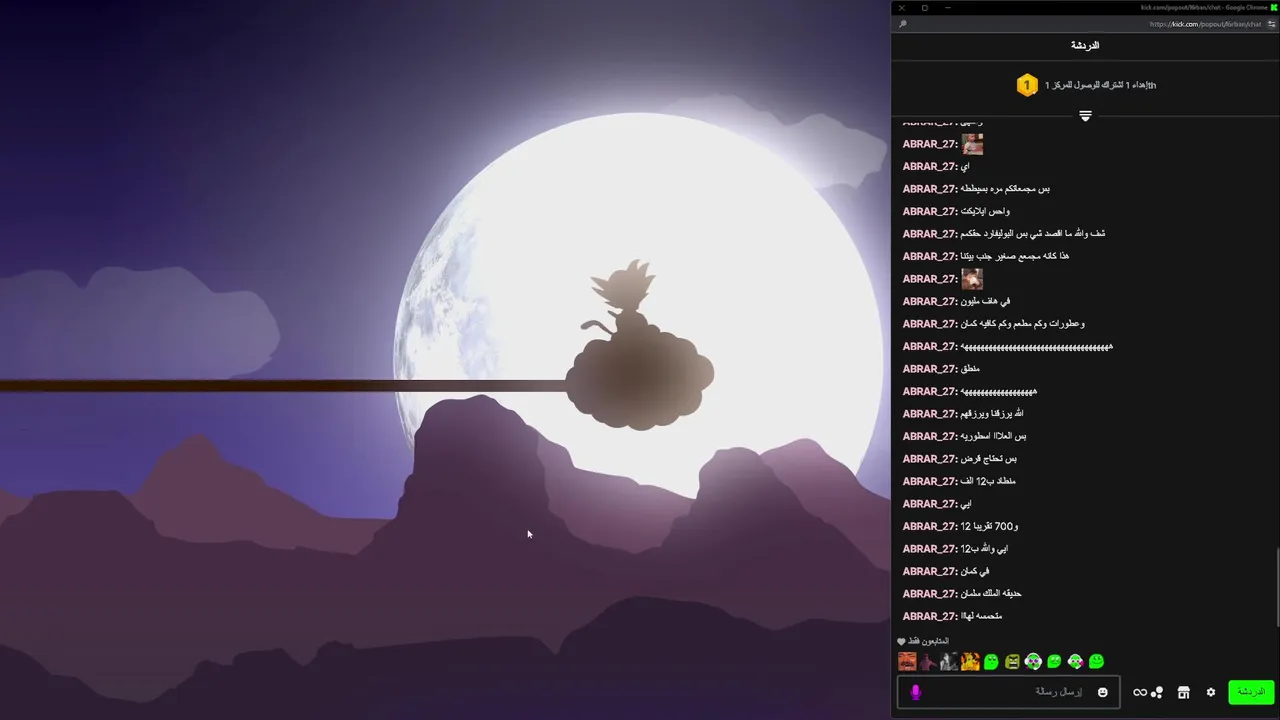
Task: Insert the fire flames emote
Action: pyautogui.click(x=970, y=661)
